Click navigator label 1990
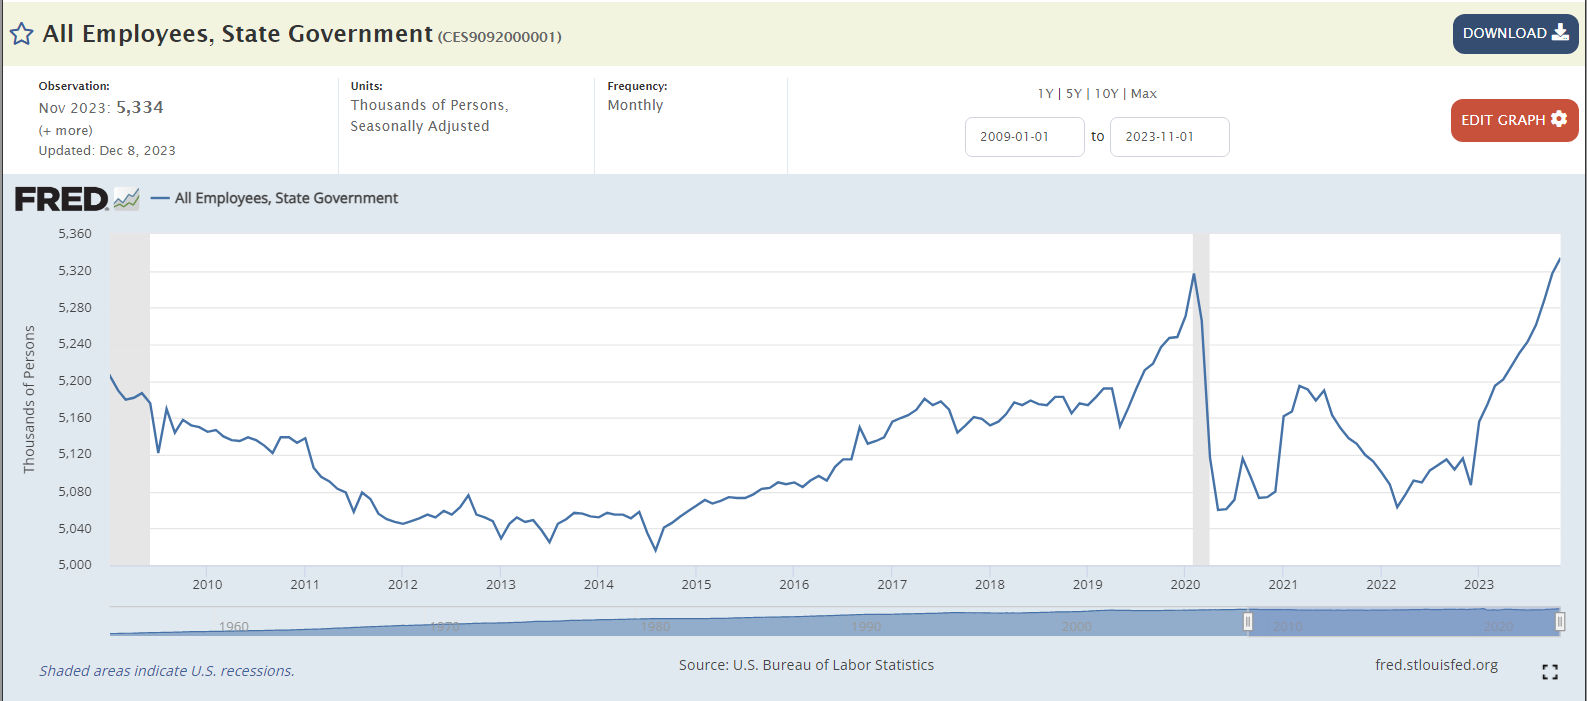The width and height of the screenshot is (1587, 701). 866,627
